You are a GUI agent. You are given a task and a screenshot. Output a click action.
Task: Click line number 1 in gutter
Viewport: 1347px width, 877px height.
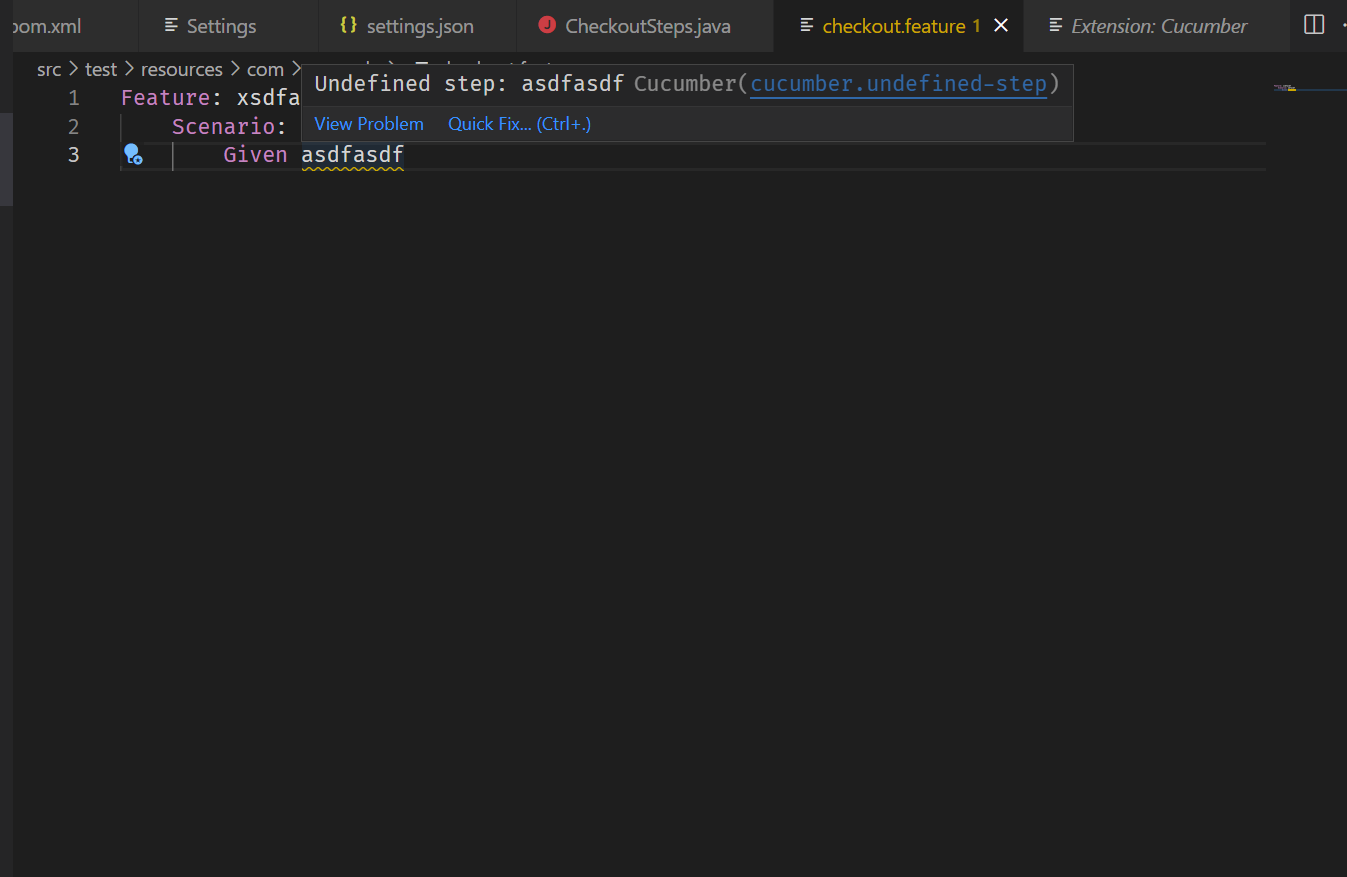[x=74, y=98]
